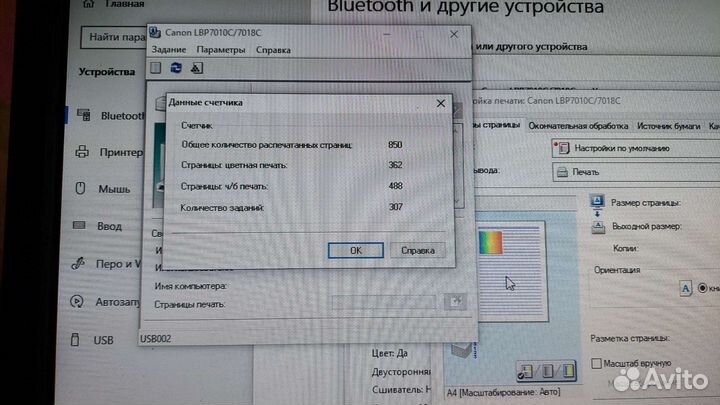Open Мышь section in Settings sidebar
Image resolution: width=720 pixels, height=405 pixels.
tap(103, 189)
